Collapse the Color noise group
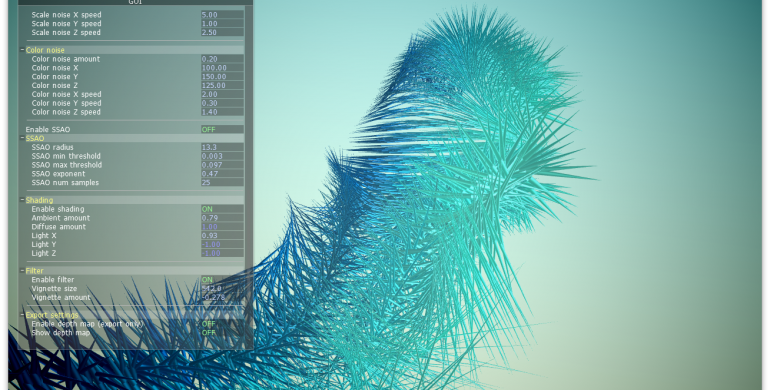770x390 pixels. [23, 50]
